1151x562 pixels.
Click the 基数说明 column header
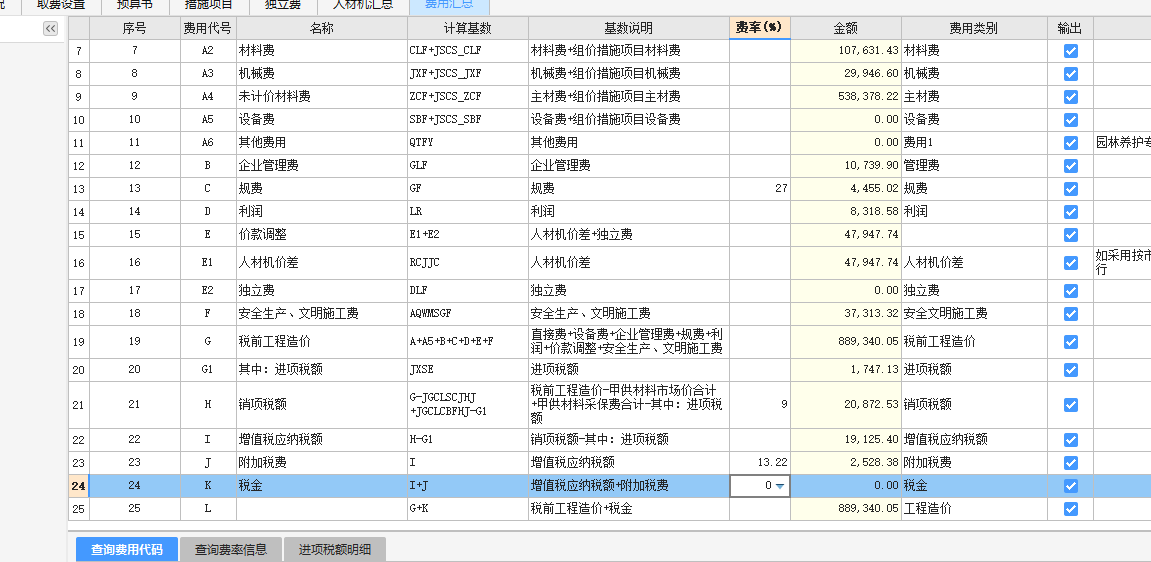(x=628, y=28)
